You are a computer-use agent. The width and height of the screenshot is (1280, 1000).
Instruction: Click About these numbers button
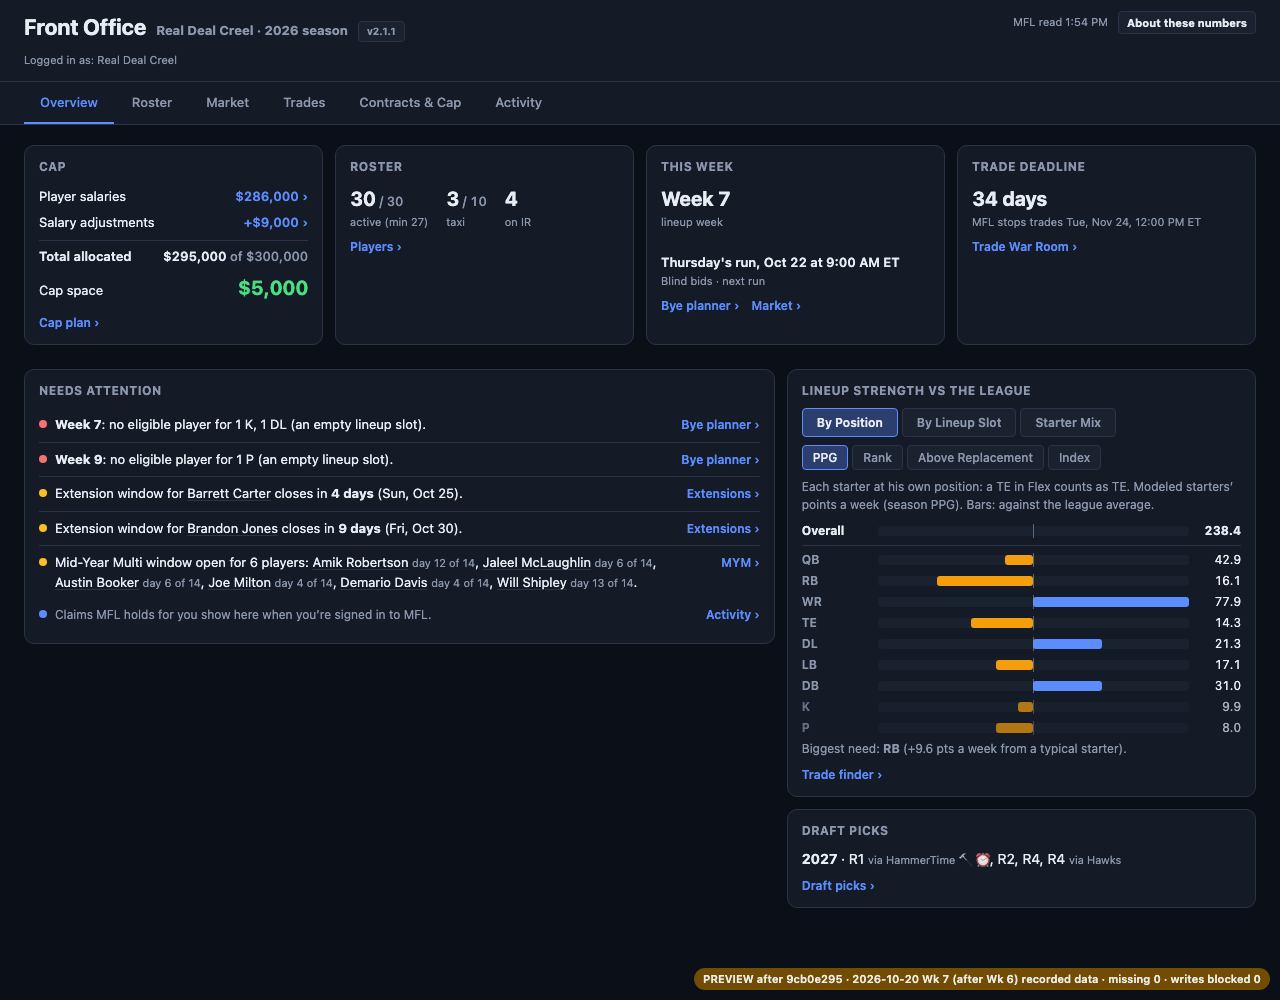(x=1187, y=23)
